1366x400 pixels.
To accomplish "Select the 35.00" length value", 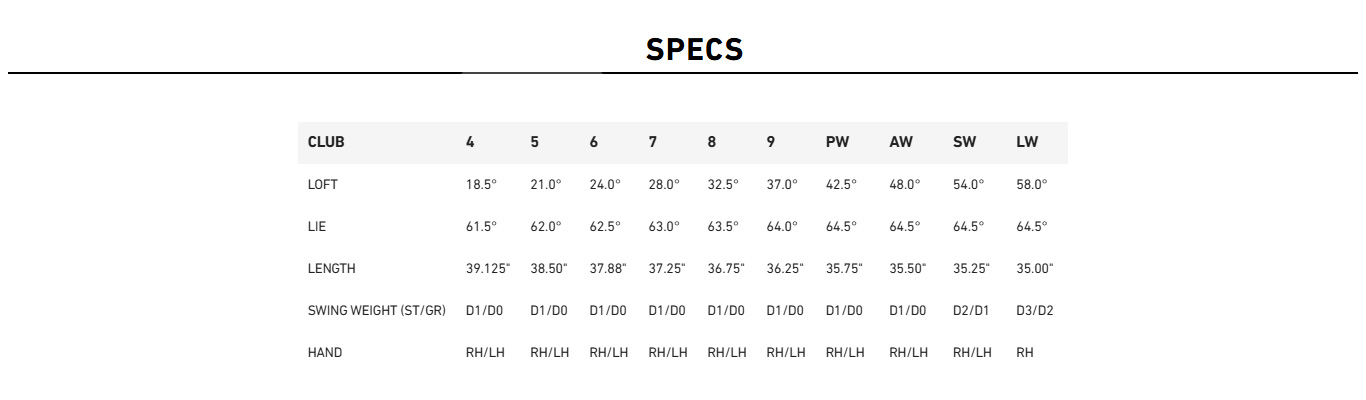I will tap(1035, 269).
